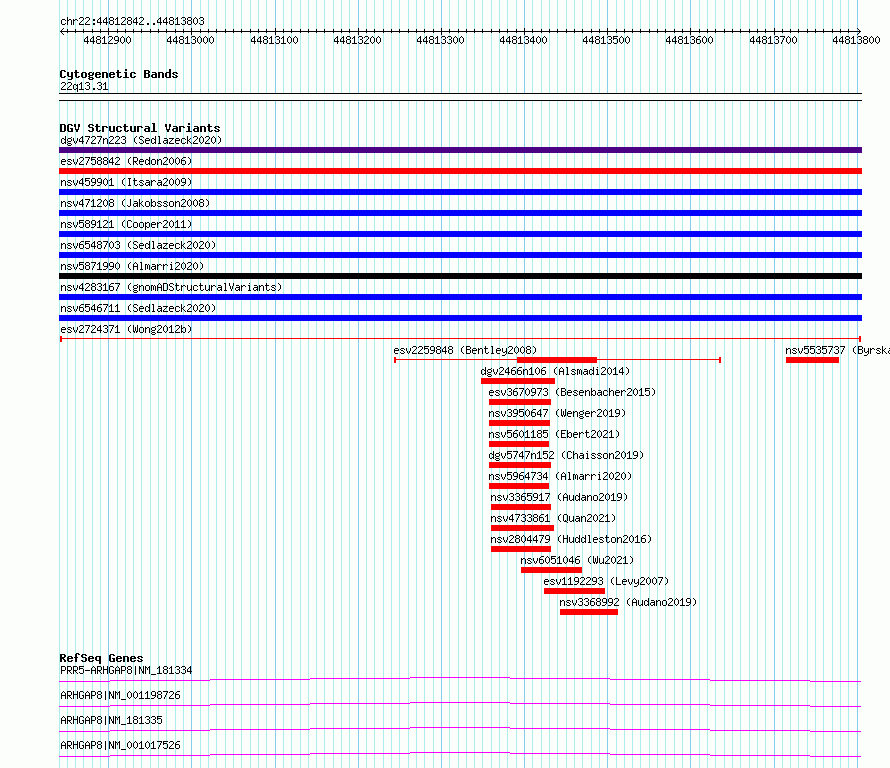890x768 pixels.
Task: Select nsv5601185 (Ebert2021) label
Action: tap(554, 434)
